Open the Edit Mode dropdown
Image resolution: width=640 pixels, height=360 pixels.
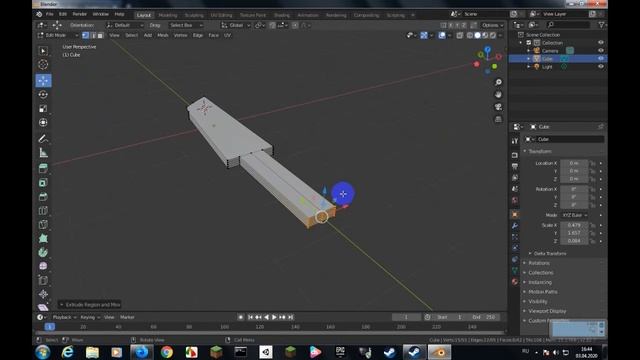(58, 36)
